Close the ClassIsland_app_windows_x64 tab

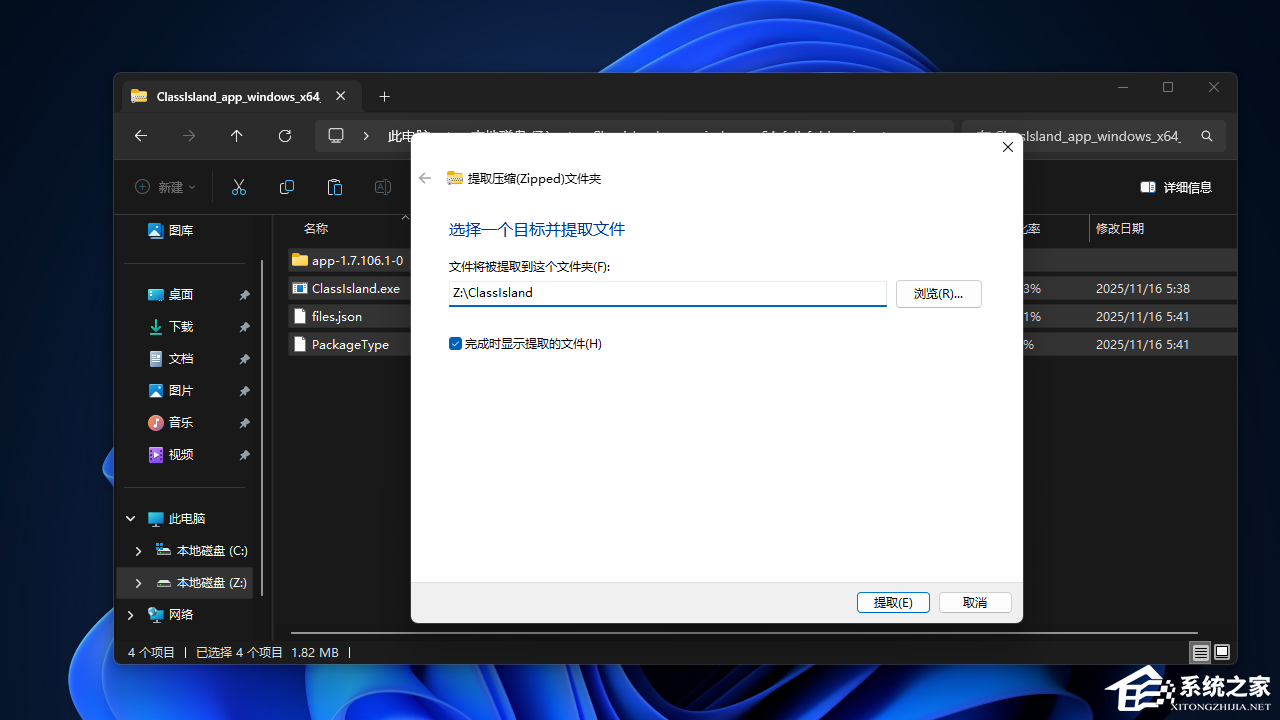341,97
